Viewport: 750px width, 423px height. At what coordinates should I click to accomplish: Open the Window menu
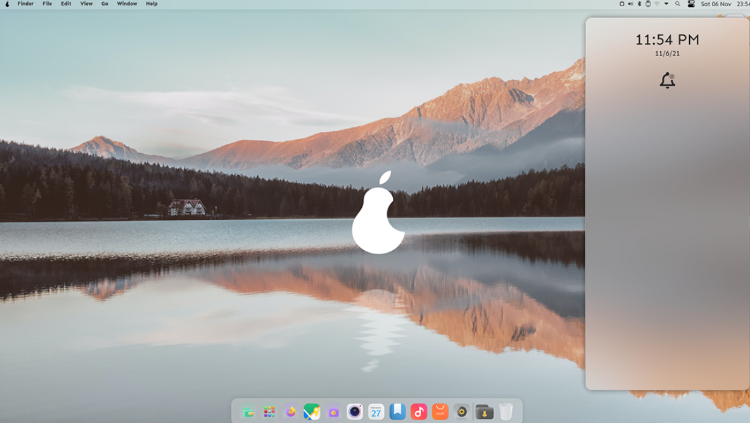[x=127, y=4]
